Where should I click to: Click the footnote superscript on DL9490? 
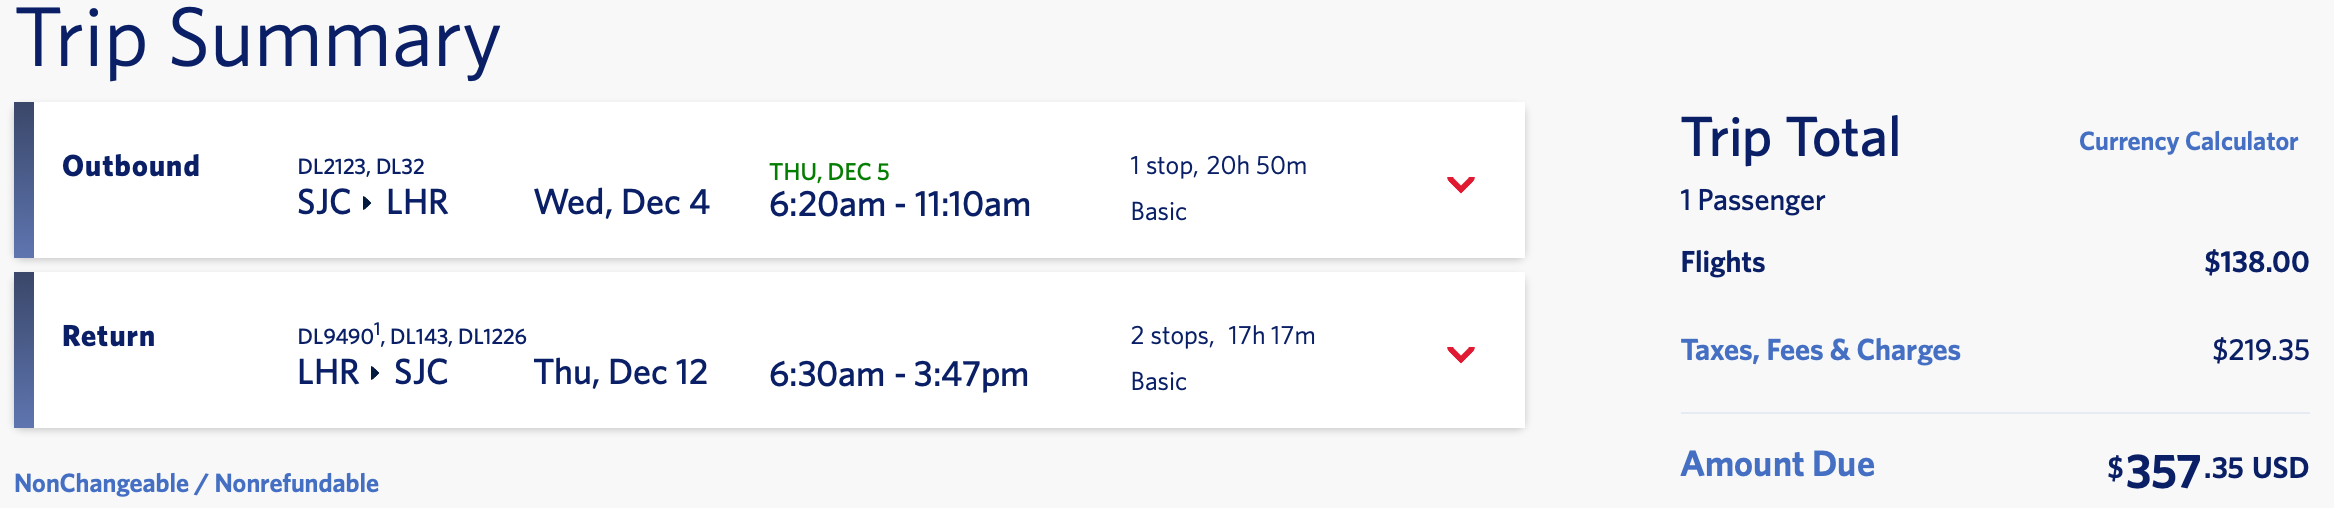[x=377, y=327]
